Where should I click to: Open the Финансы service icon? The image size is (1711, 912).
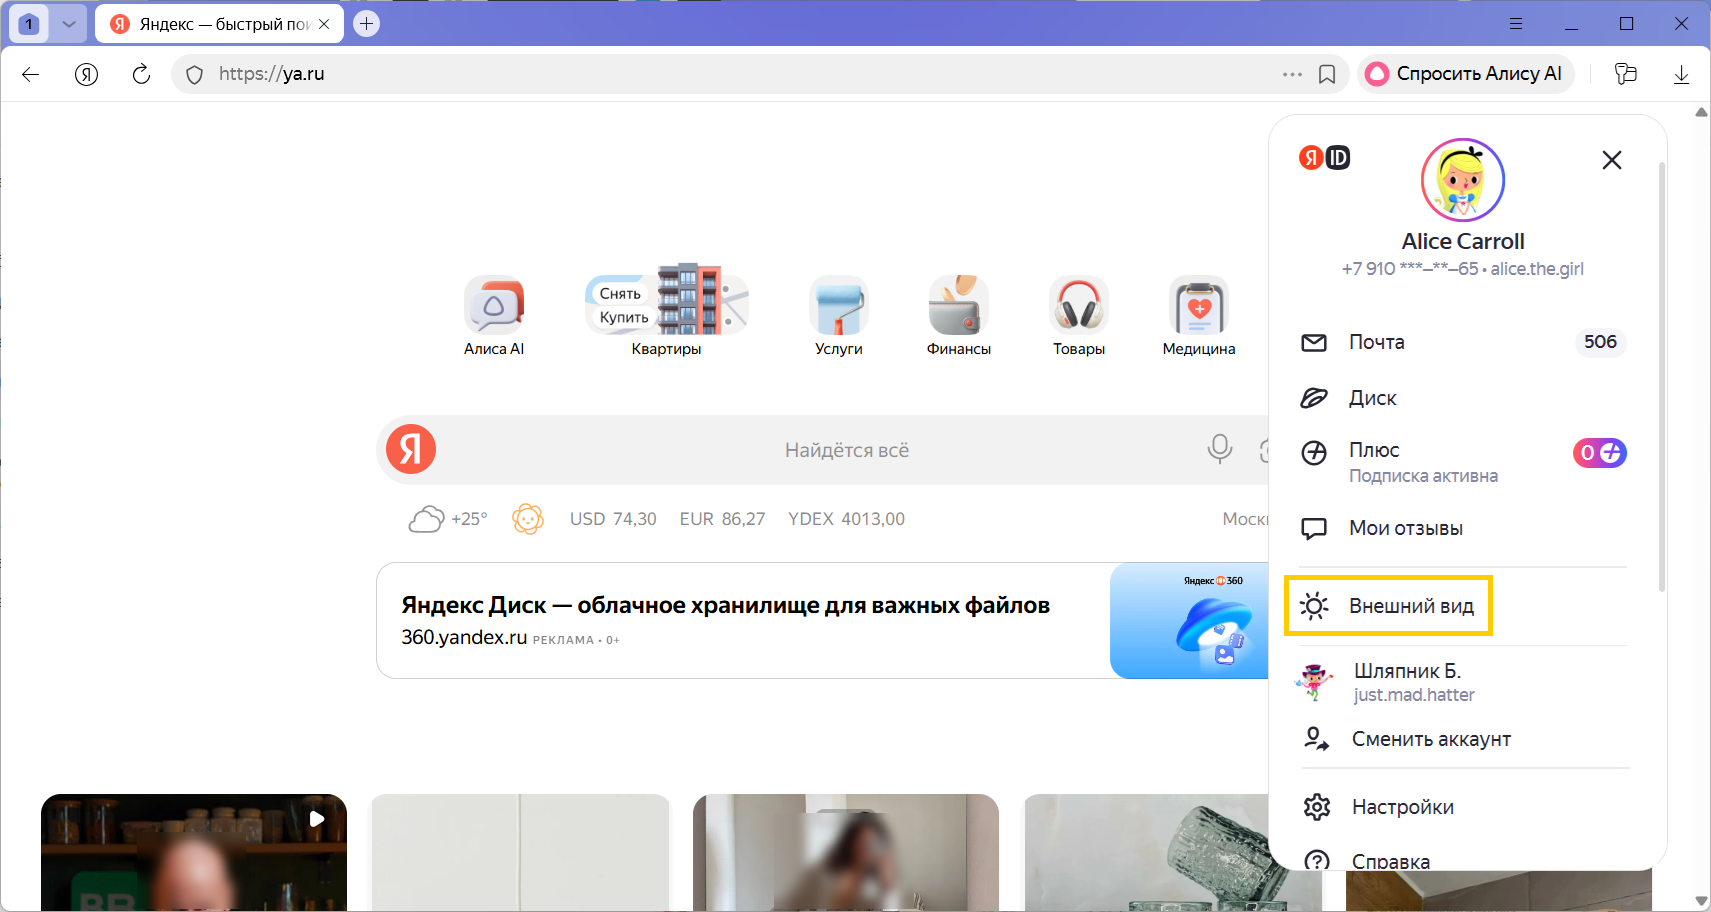click(958, 316)
